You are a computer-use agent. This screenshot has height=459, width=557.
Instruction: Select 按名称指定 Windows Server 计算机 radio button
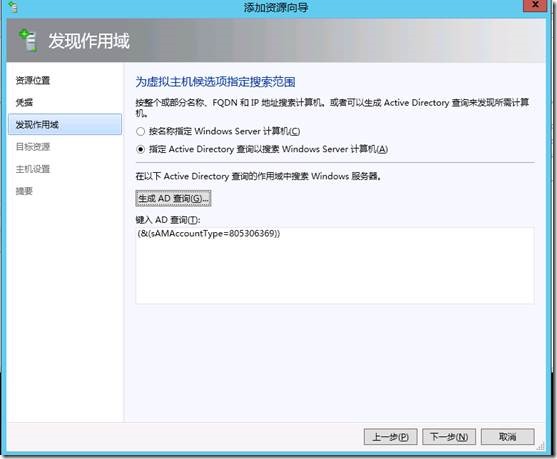pyautogui.click(x=140, y=132)
